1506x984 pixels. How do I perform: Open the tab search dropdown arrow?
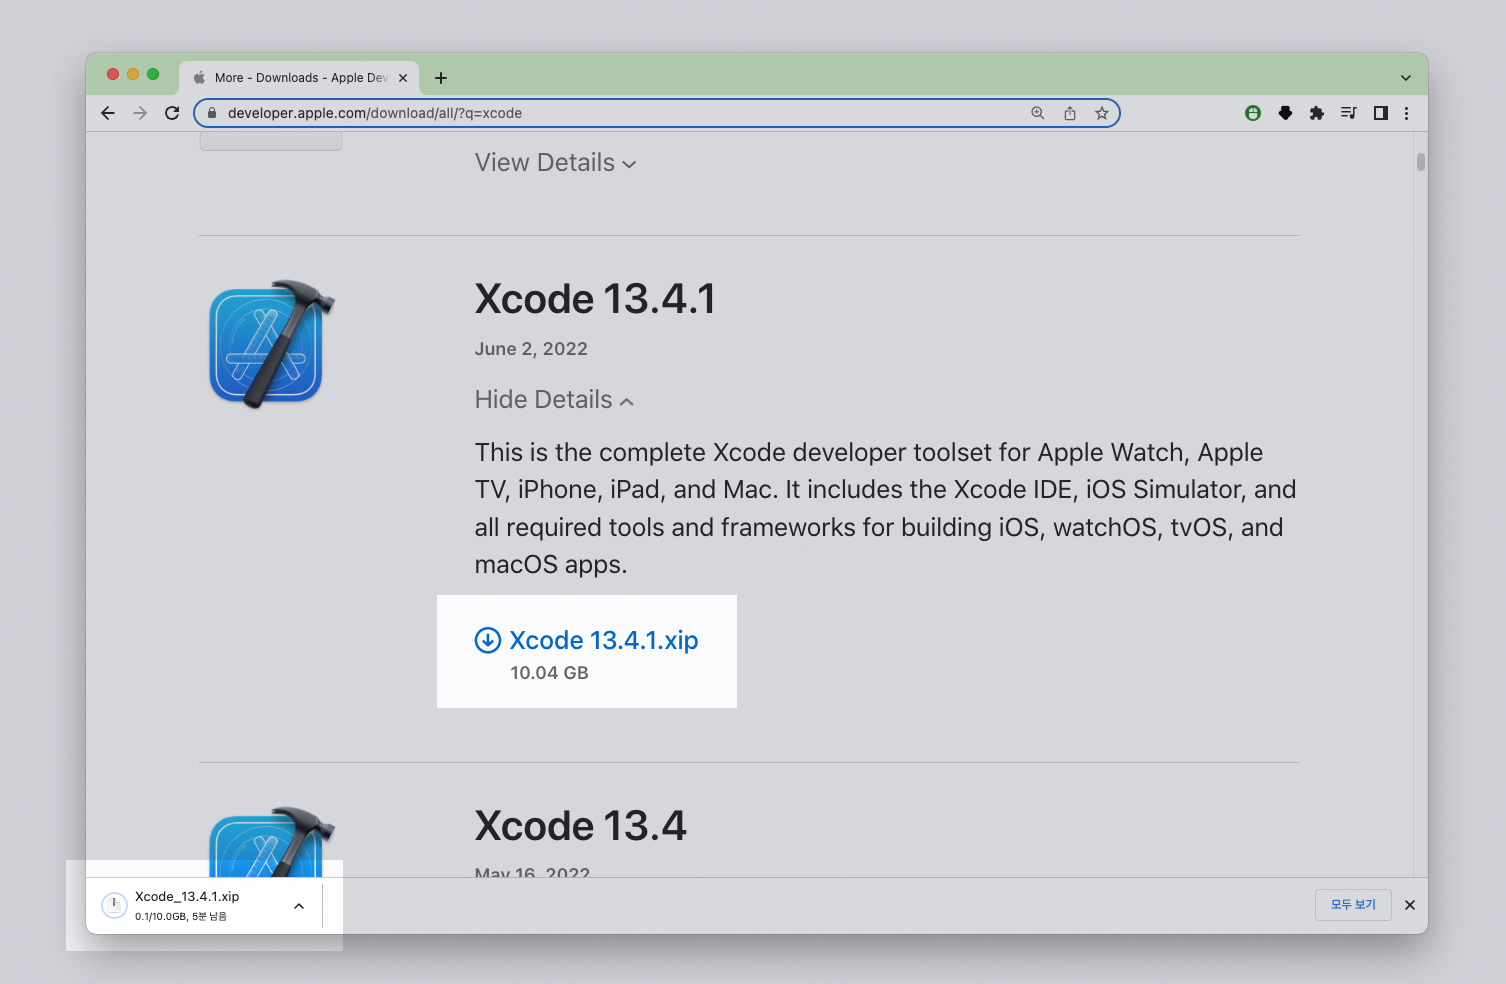(1406, 78)
